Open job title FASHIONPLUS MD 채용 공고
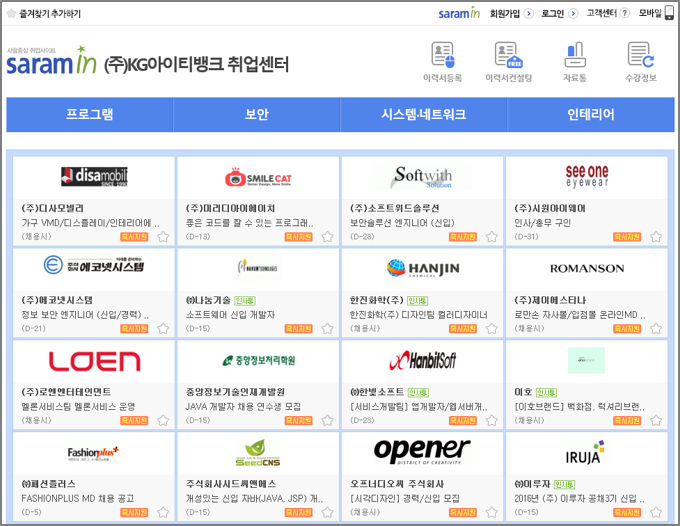Viewport: 680px width, 526px height. 78,499
